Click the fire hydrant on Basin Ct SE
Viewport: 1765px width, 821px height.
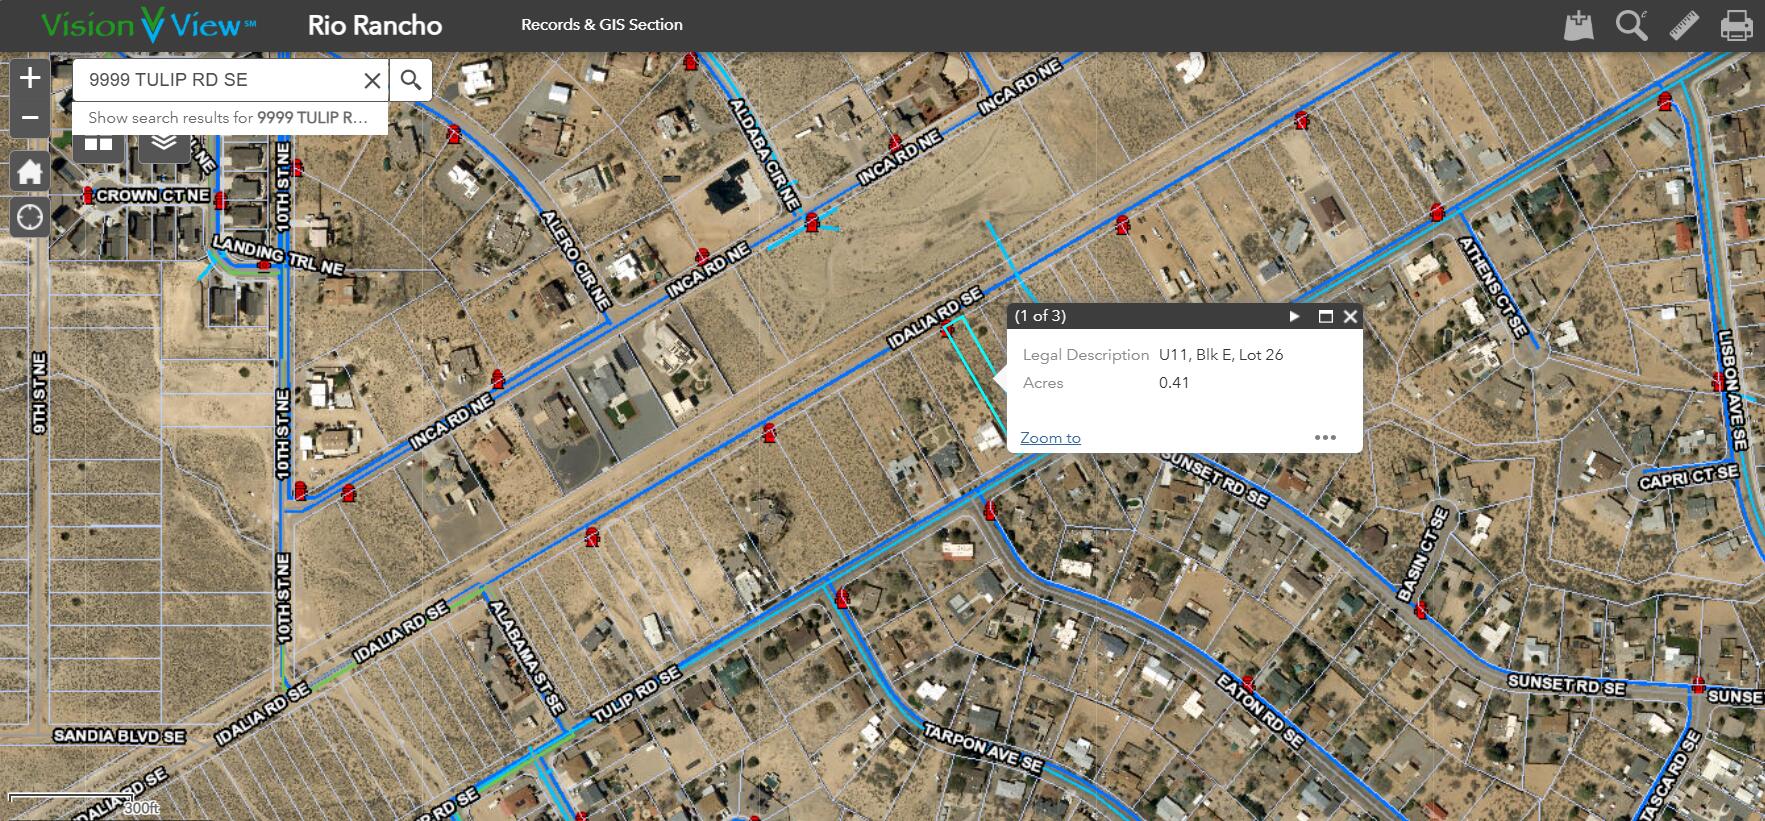1421,609
